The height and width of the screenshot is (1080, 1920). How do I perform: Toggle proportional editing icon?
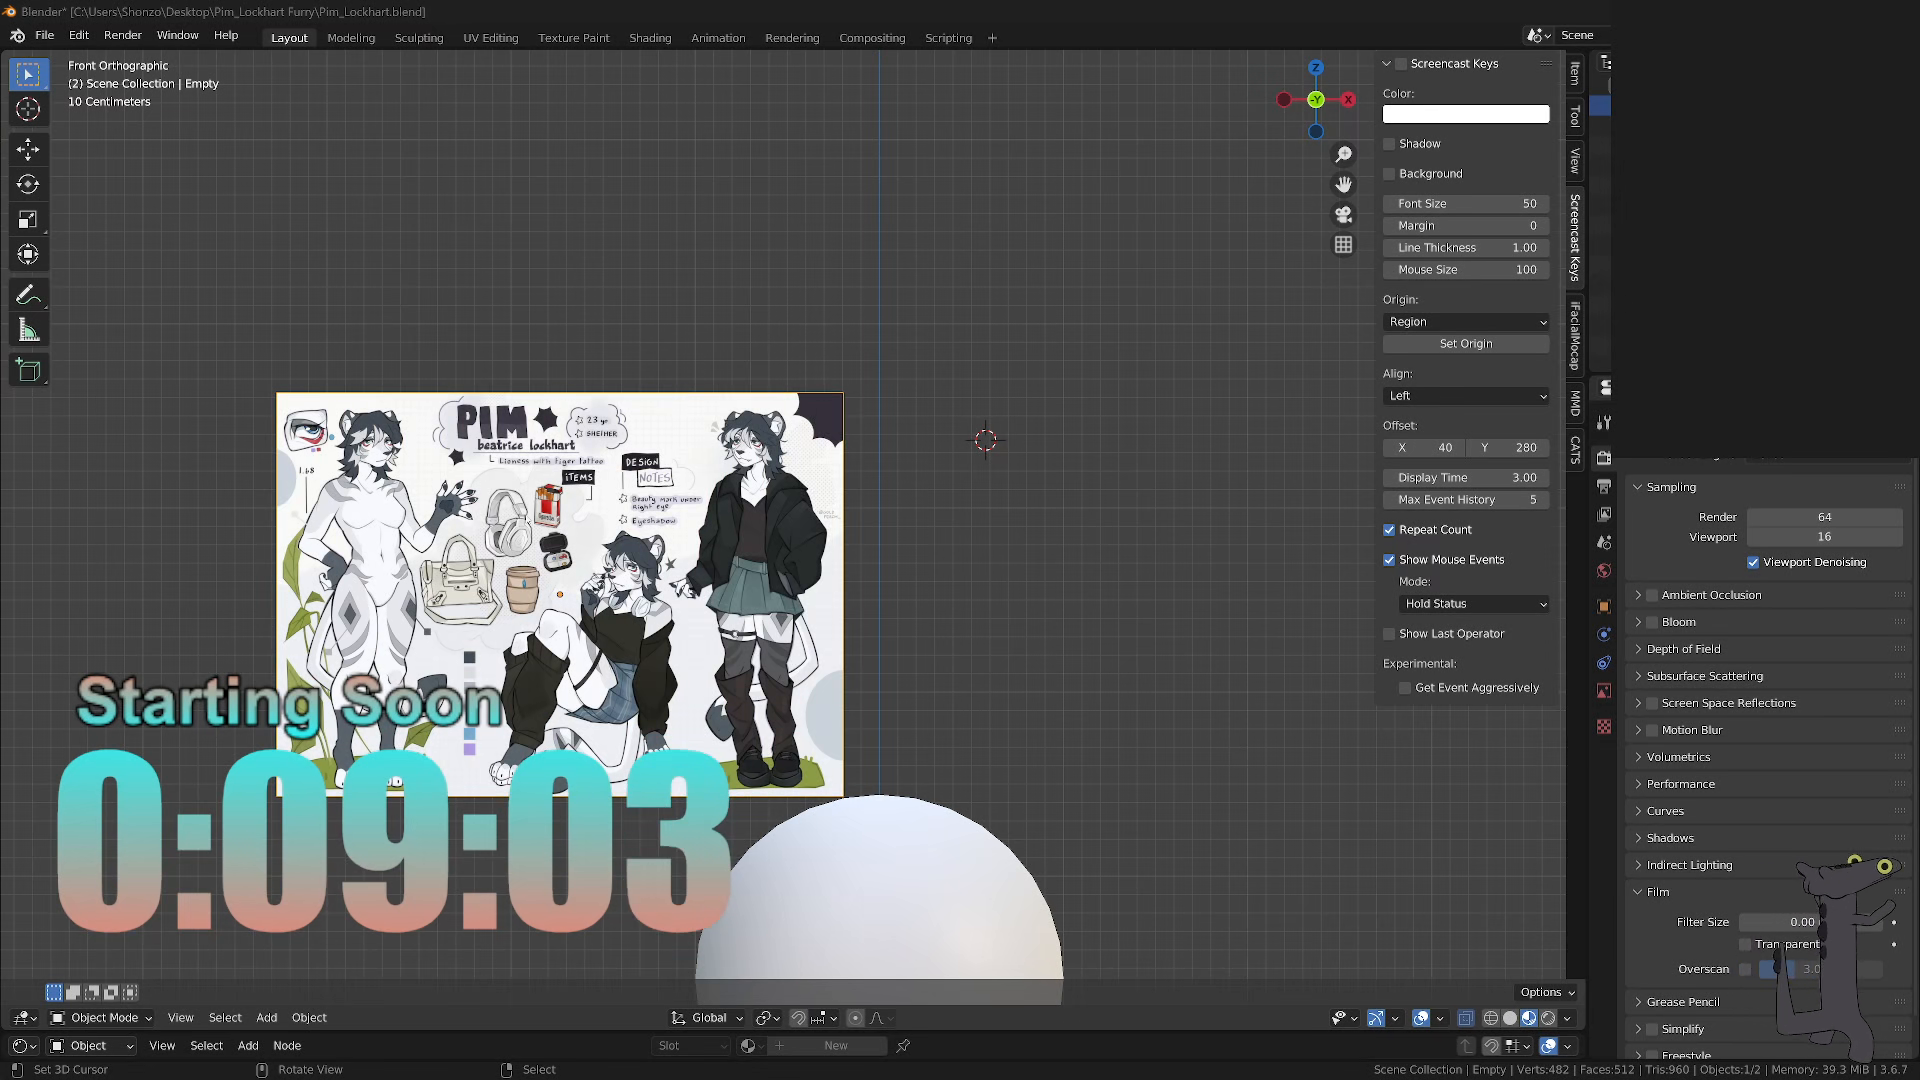(x=855, y=1018)
